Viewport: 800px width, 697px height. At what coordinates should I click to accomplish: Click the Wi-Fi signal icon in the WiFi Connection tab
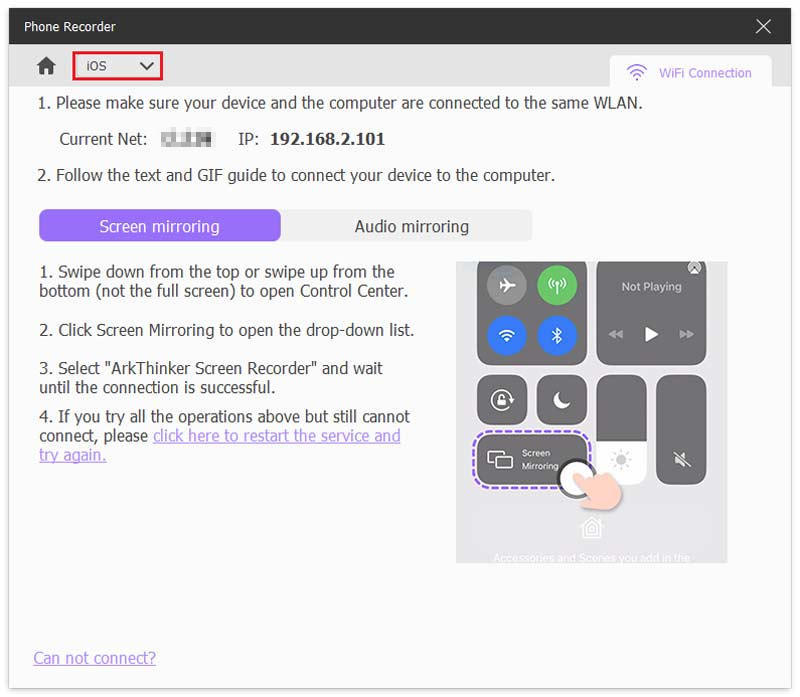636,72
